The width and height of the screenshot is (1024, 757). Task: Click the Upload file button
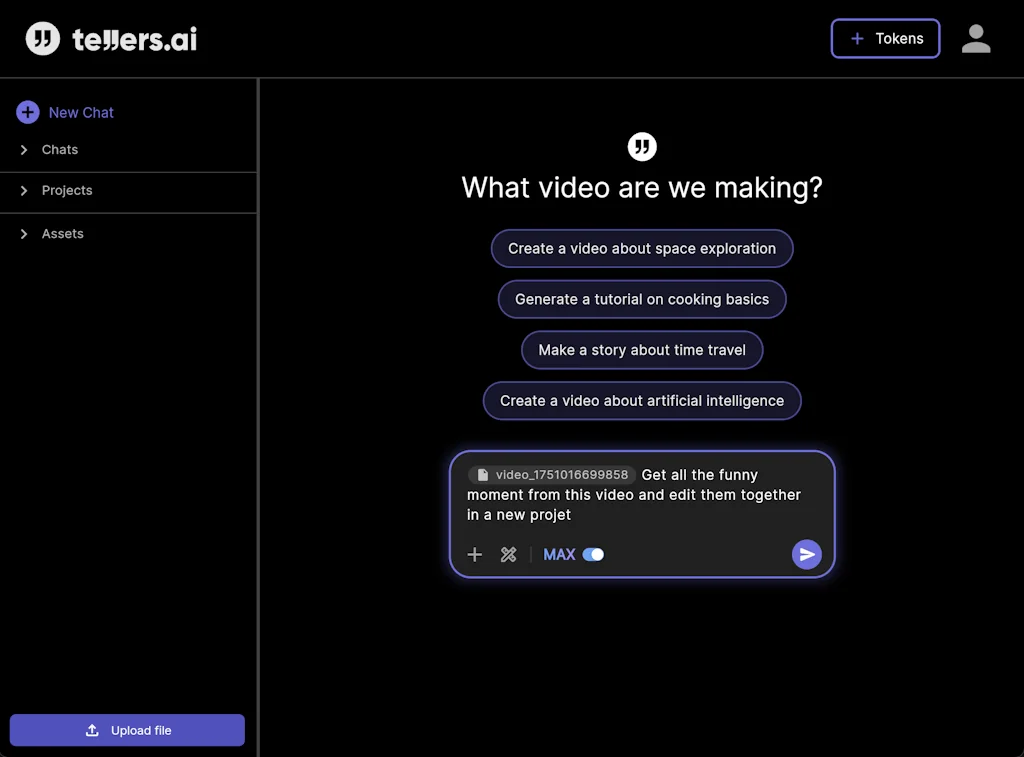(126, 730)
